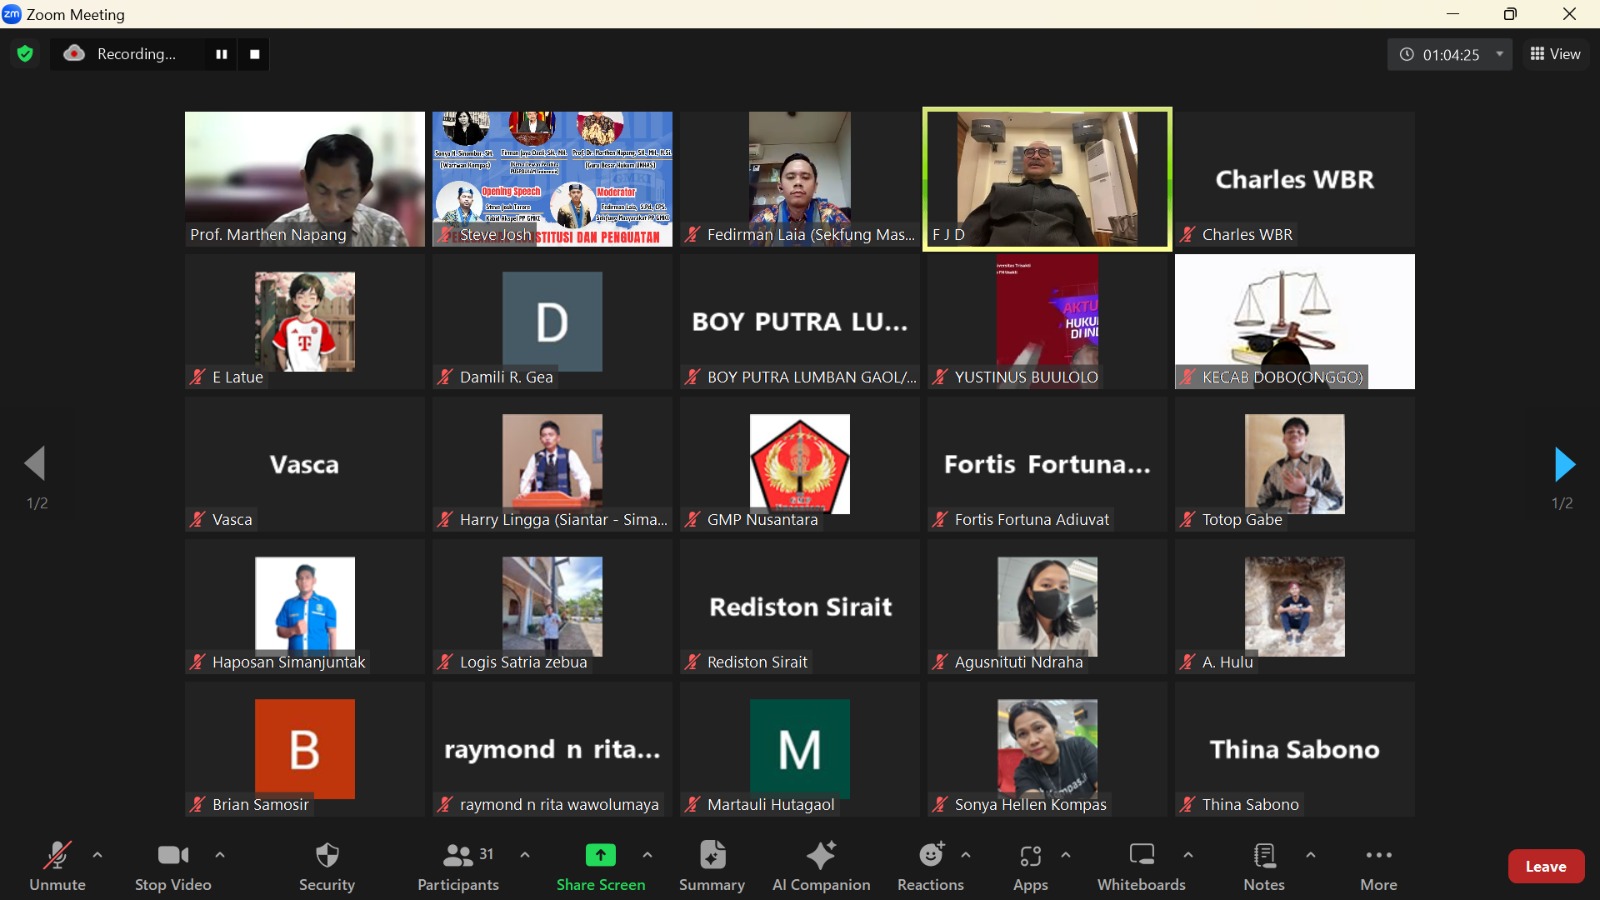Leave the meeting
The image size is (1600, 900).
tap(1545, 866)
